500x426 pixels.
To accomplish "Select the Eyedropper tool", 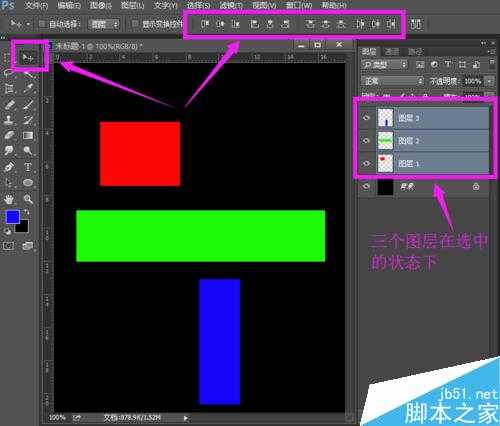I will (28, 89).
